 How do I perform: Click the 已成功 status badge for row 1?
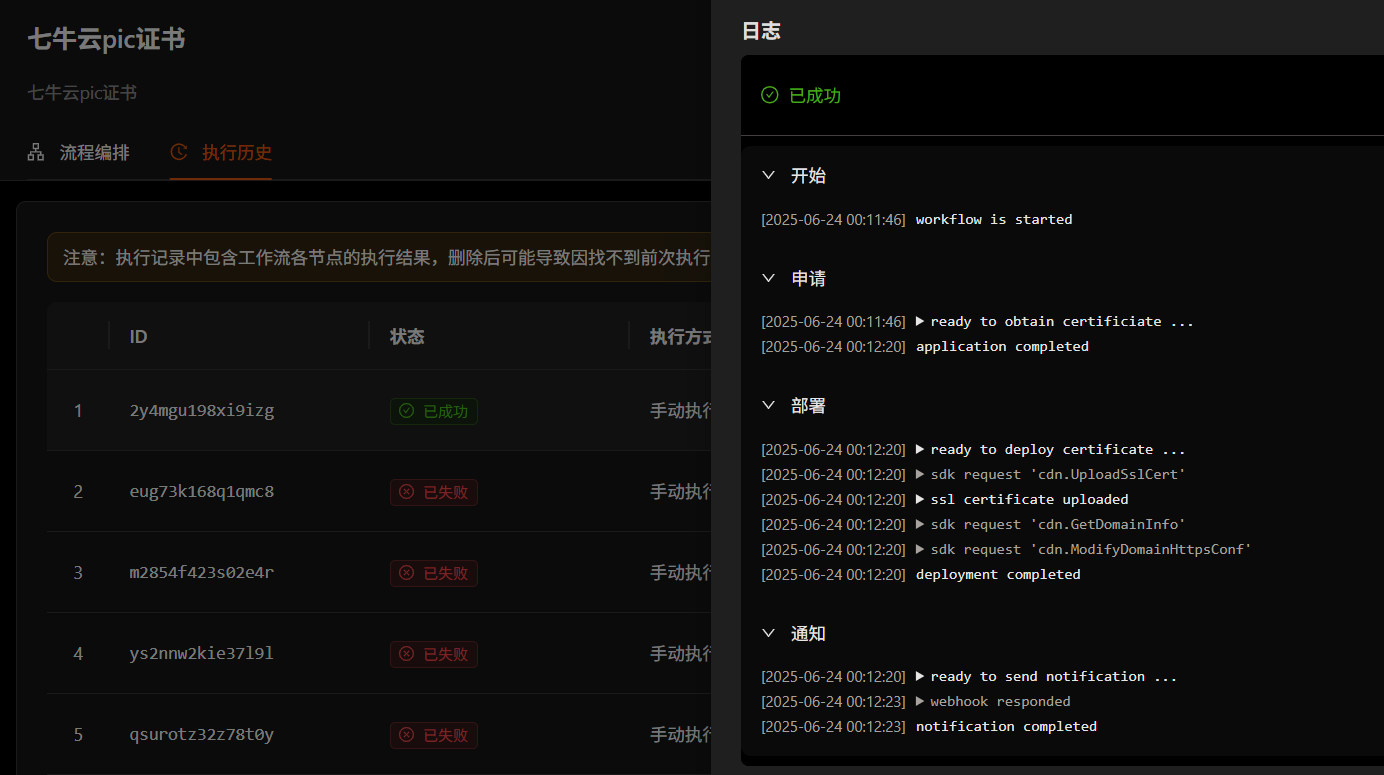434,411
